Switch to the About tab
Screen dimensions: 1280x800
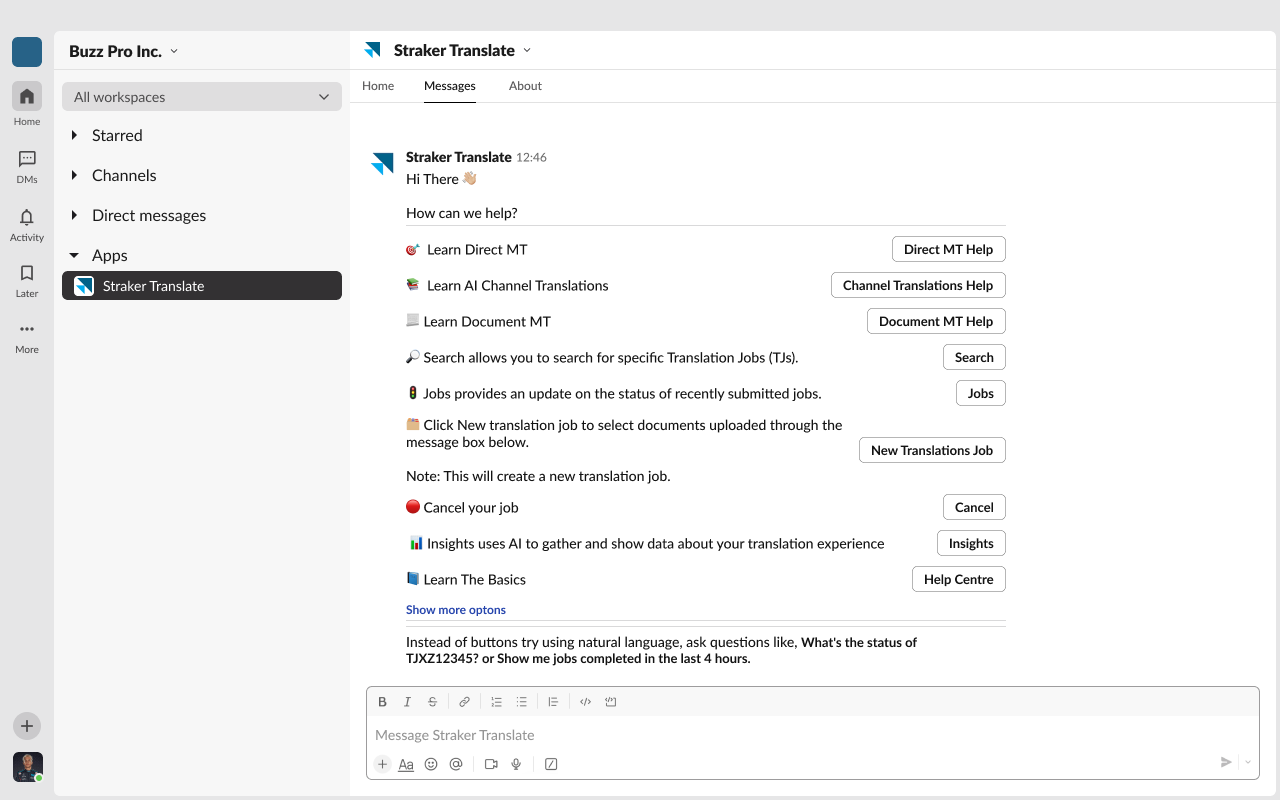[525, 86]
